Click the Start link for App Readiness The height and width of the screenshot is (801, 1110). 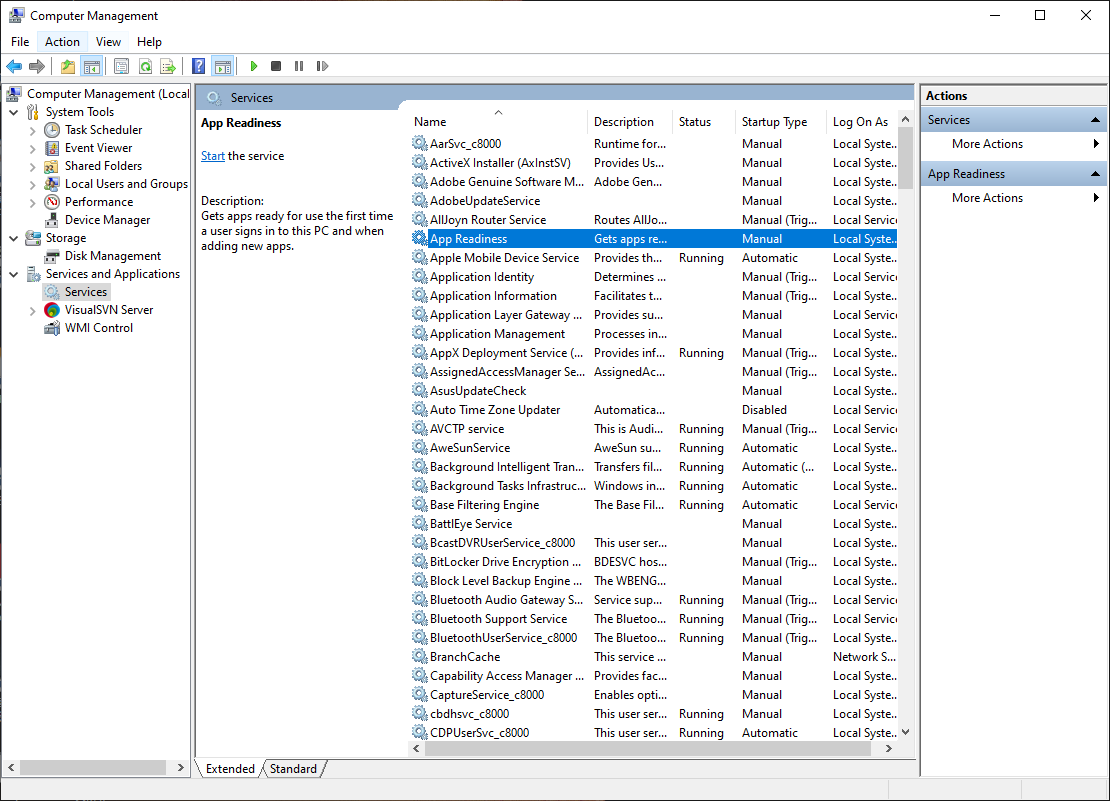[x=213, y=156]
